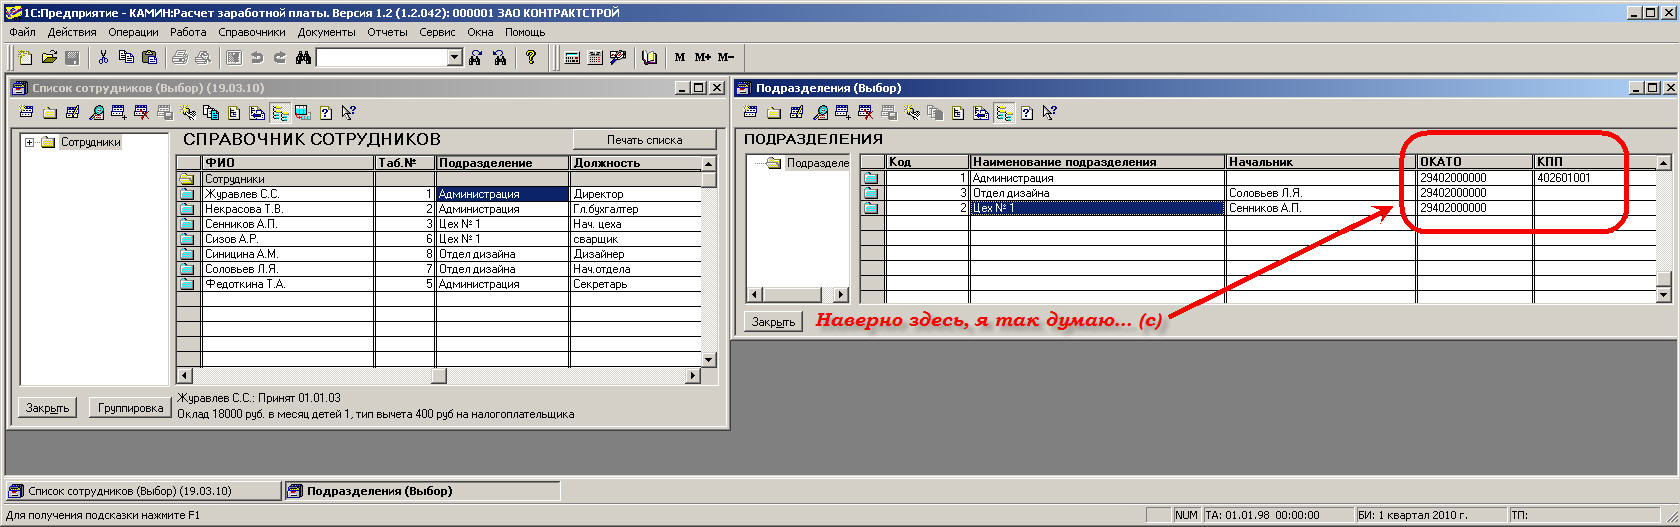Click scroll-down arrow of the employee list
Screen dimensions: 1680x527
(709, 360)
